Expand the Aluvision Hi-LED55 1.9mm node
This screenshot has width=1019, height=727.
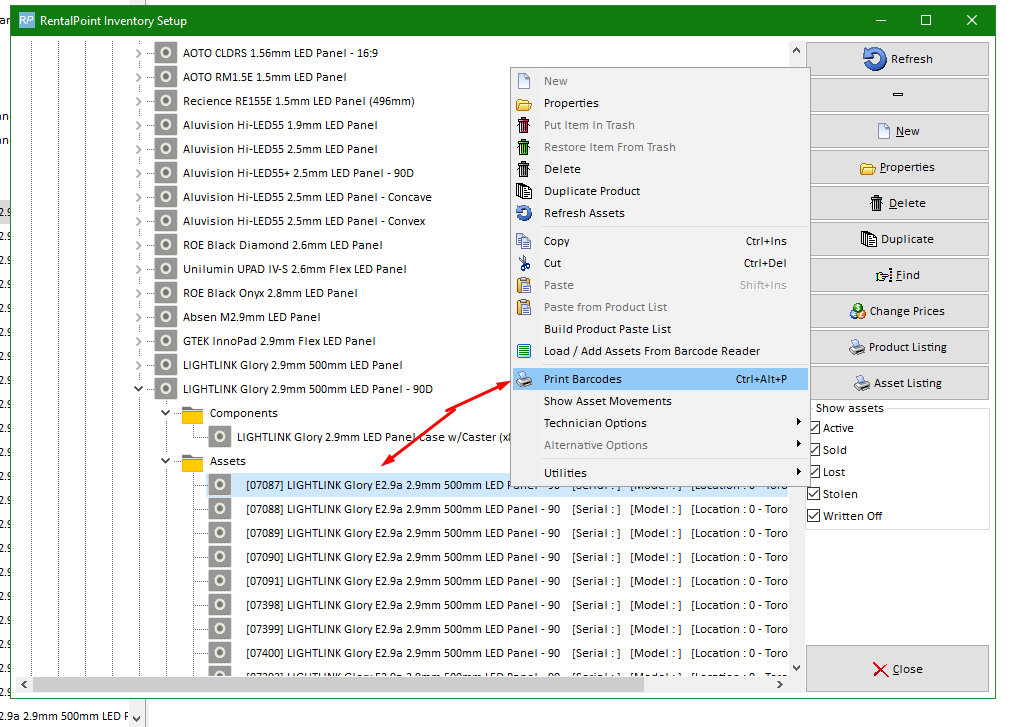coord(138,125)
